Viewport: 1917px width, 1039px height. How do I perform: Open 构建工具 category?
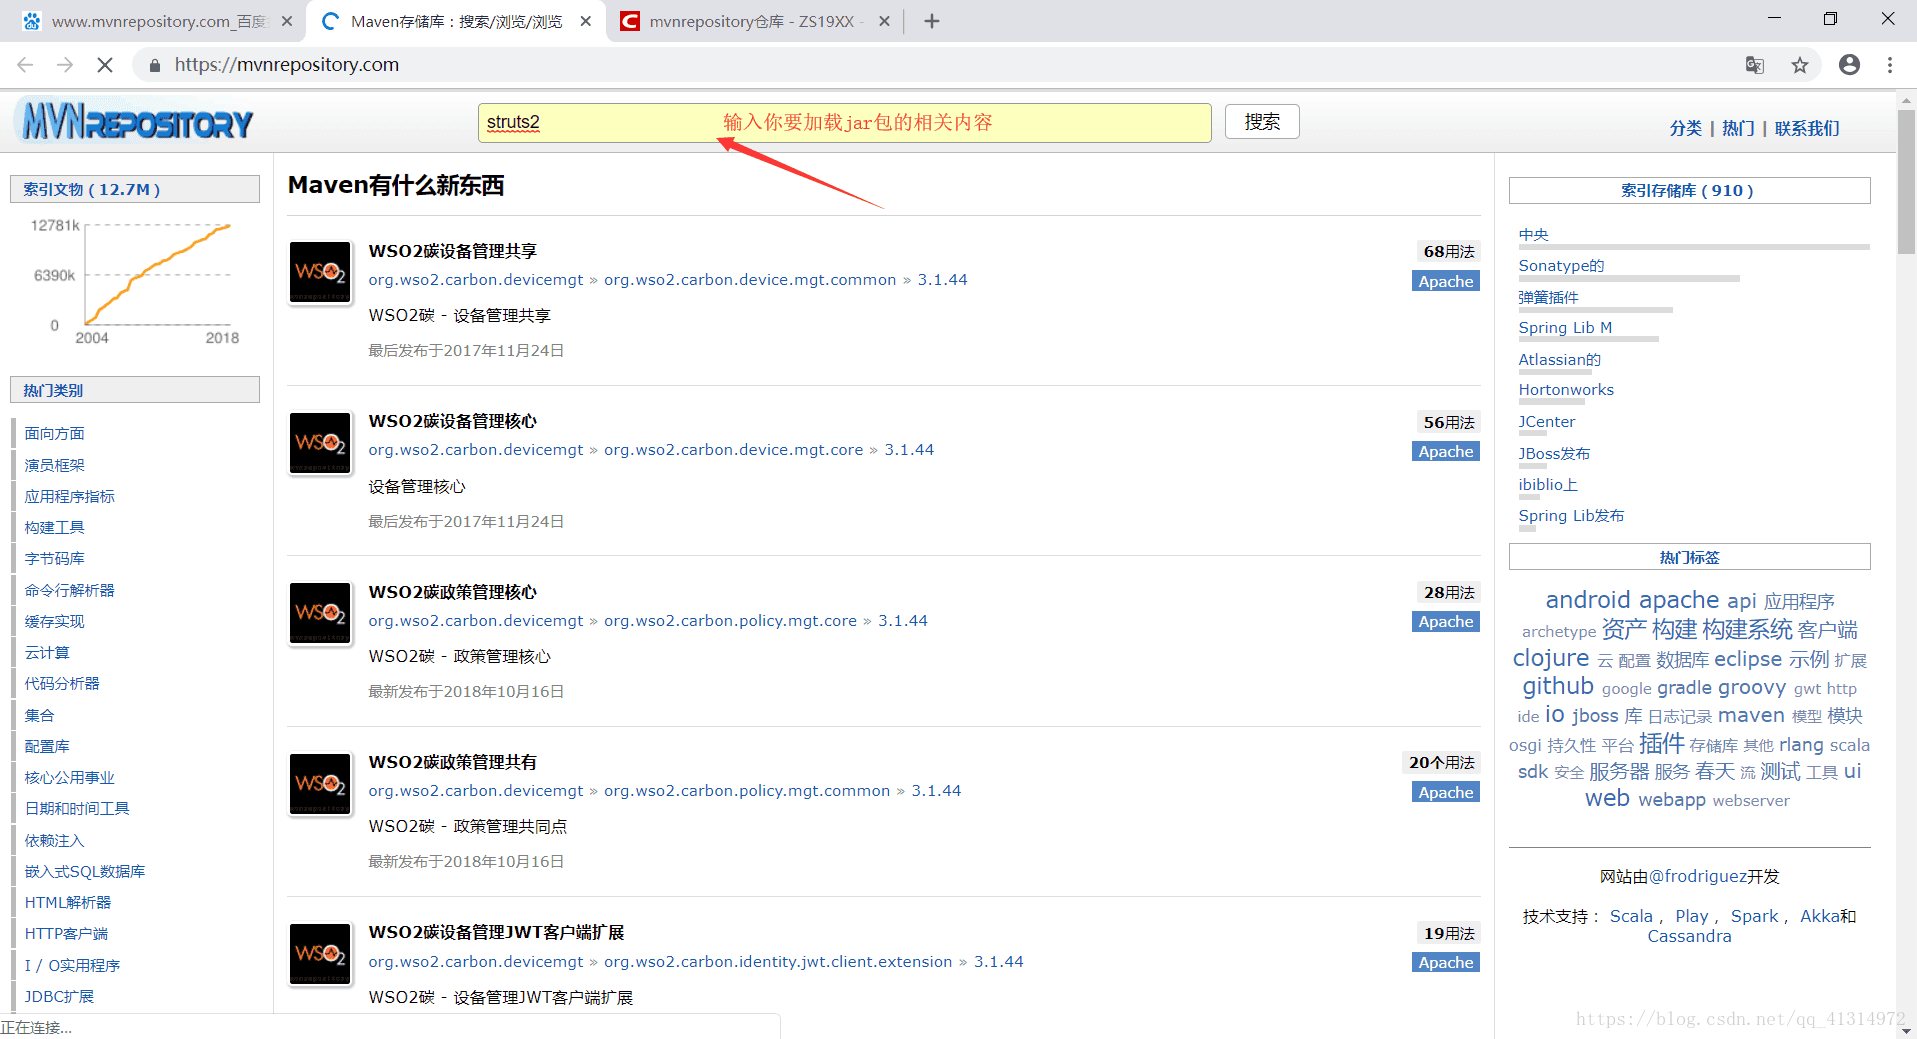click(x=55, y=527)
